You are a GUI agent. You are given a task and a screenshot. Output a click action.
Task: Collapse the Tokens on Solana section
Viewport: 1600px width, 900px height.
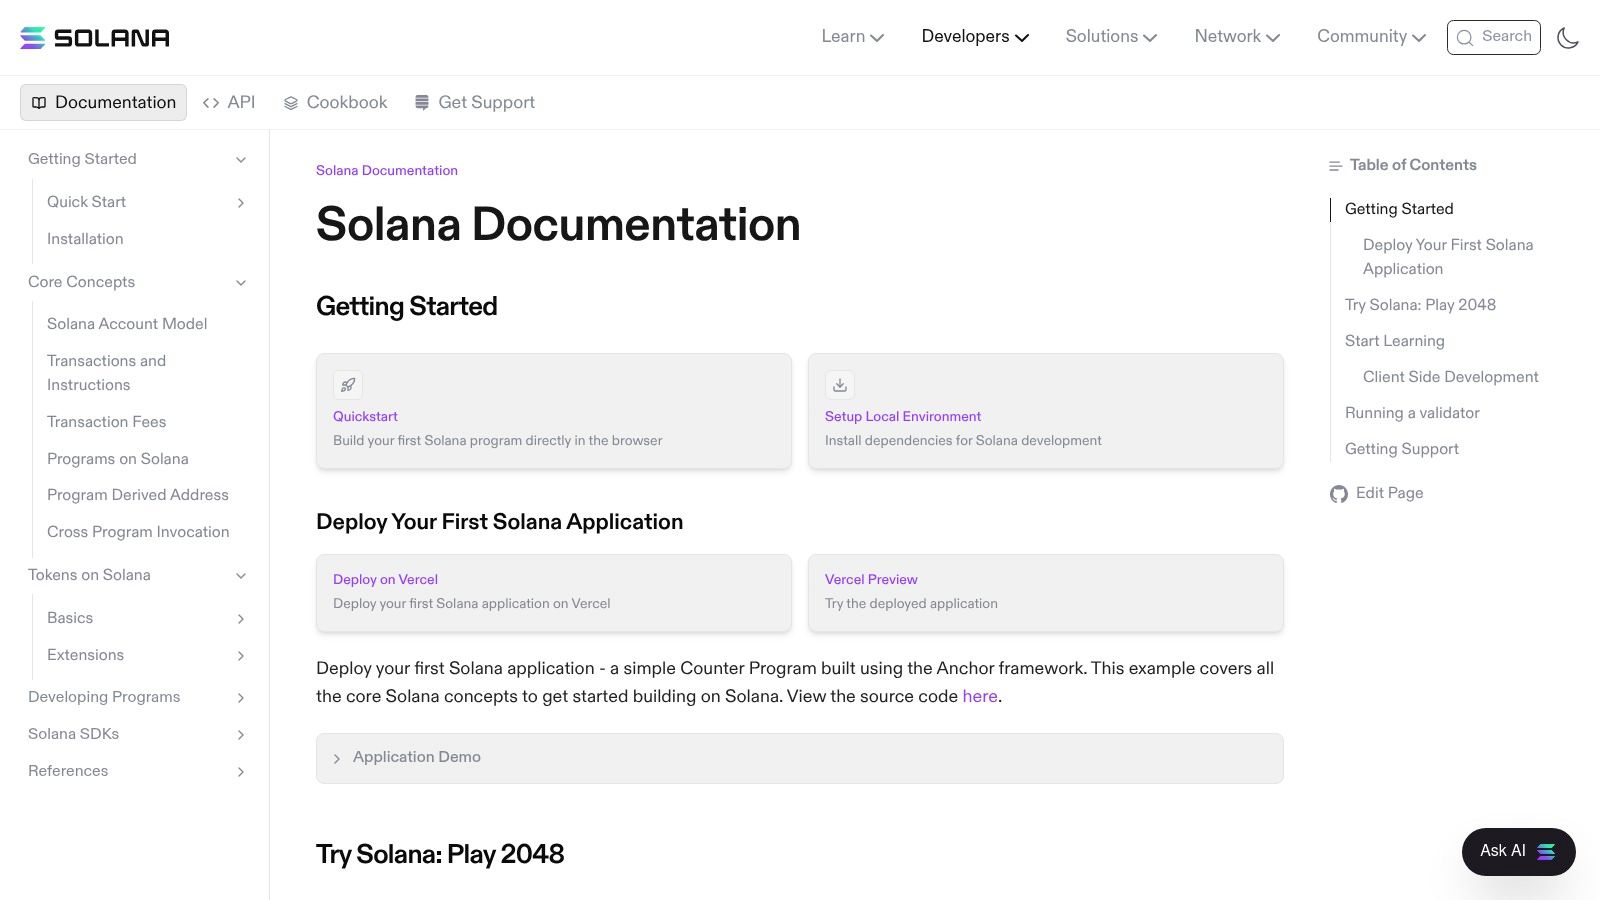[x=241, y=576]
